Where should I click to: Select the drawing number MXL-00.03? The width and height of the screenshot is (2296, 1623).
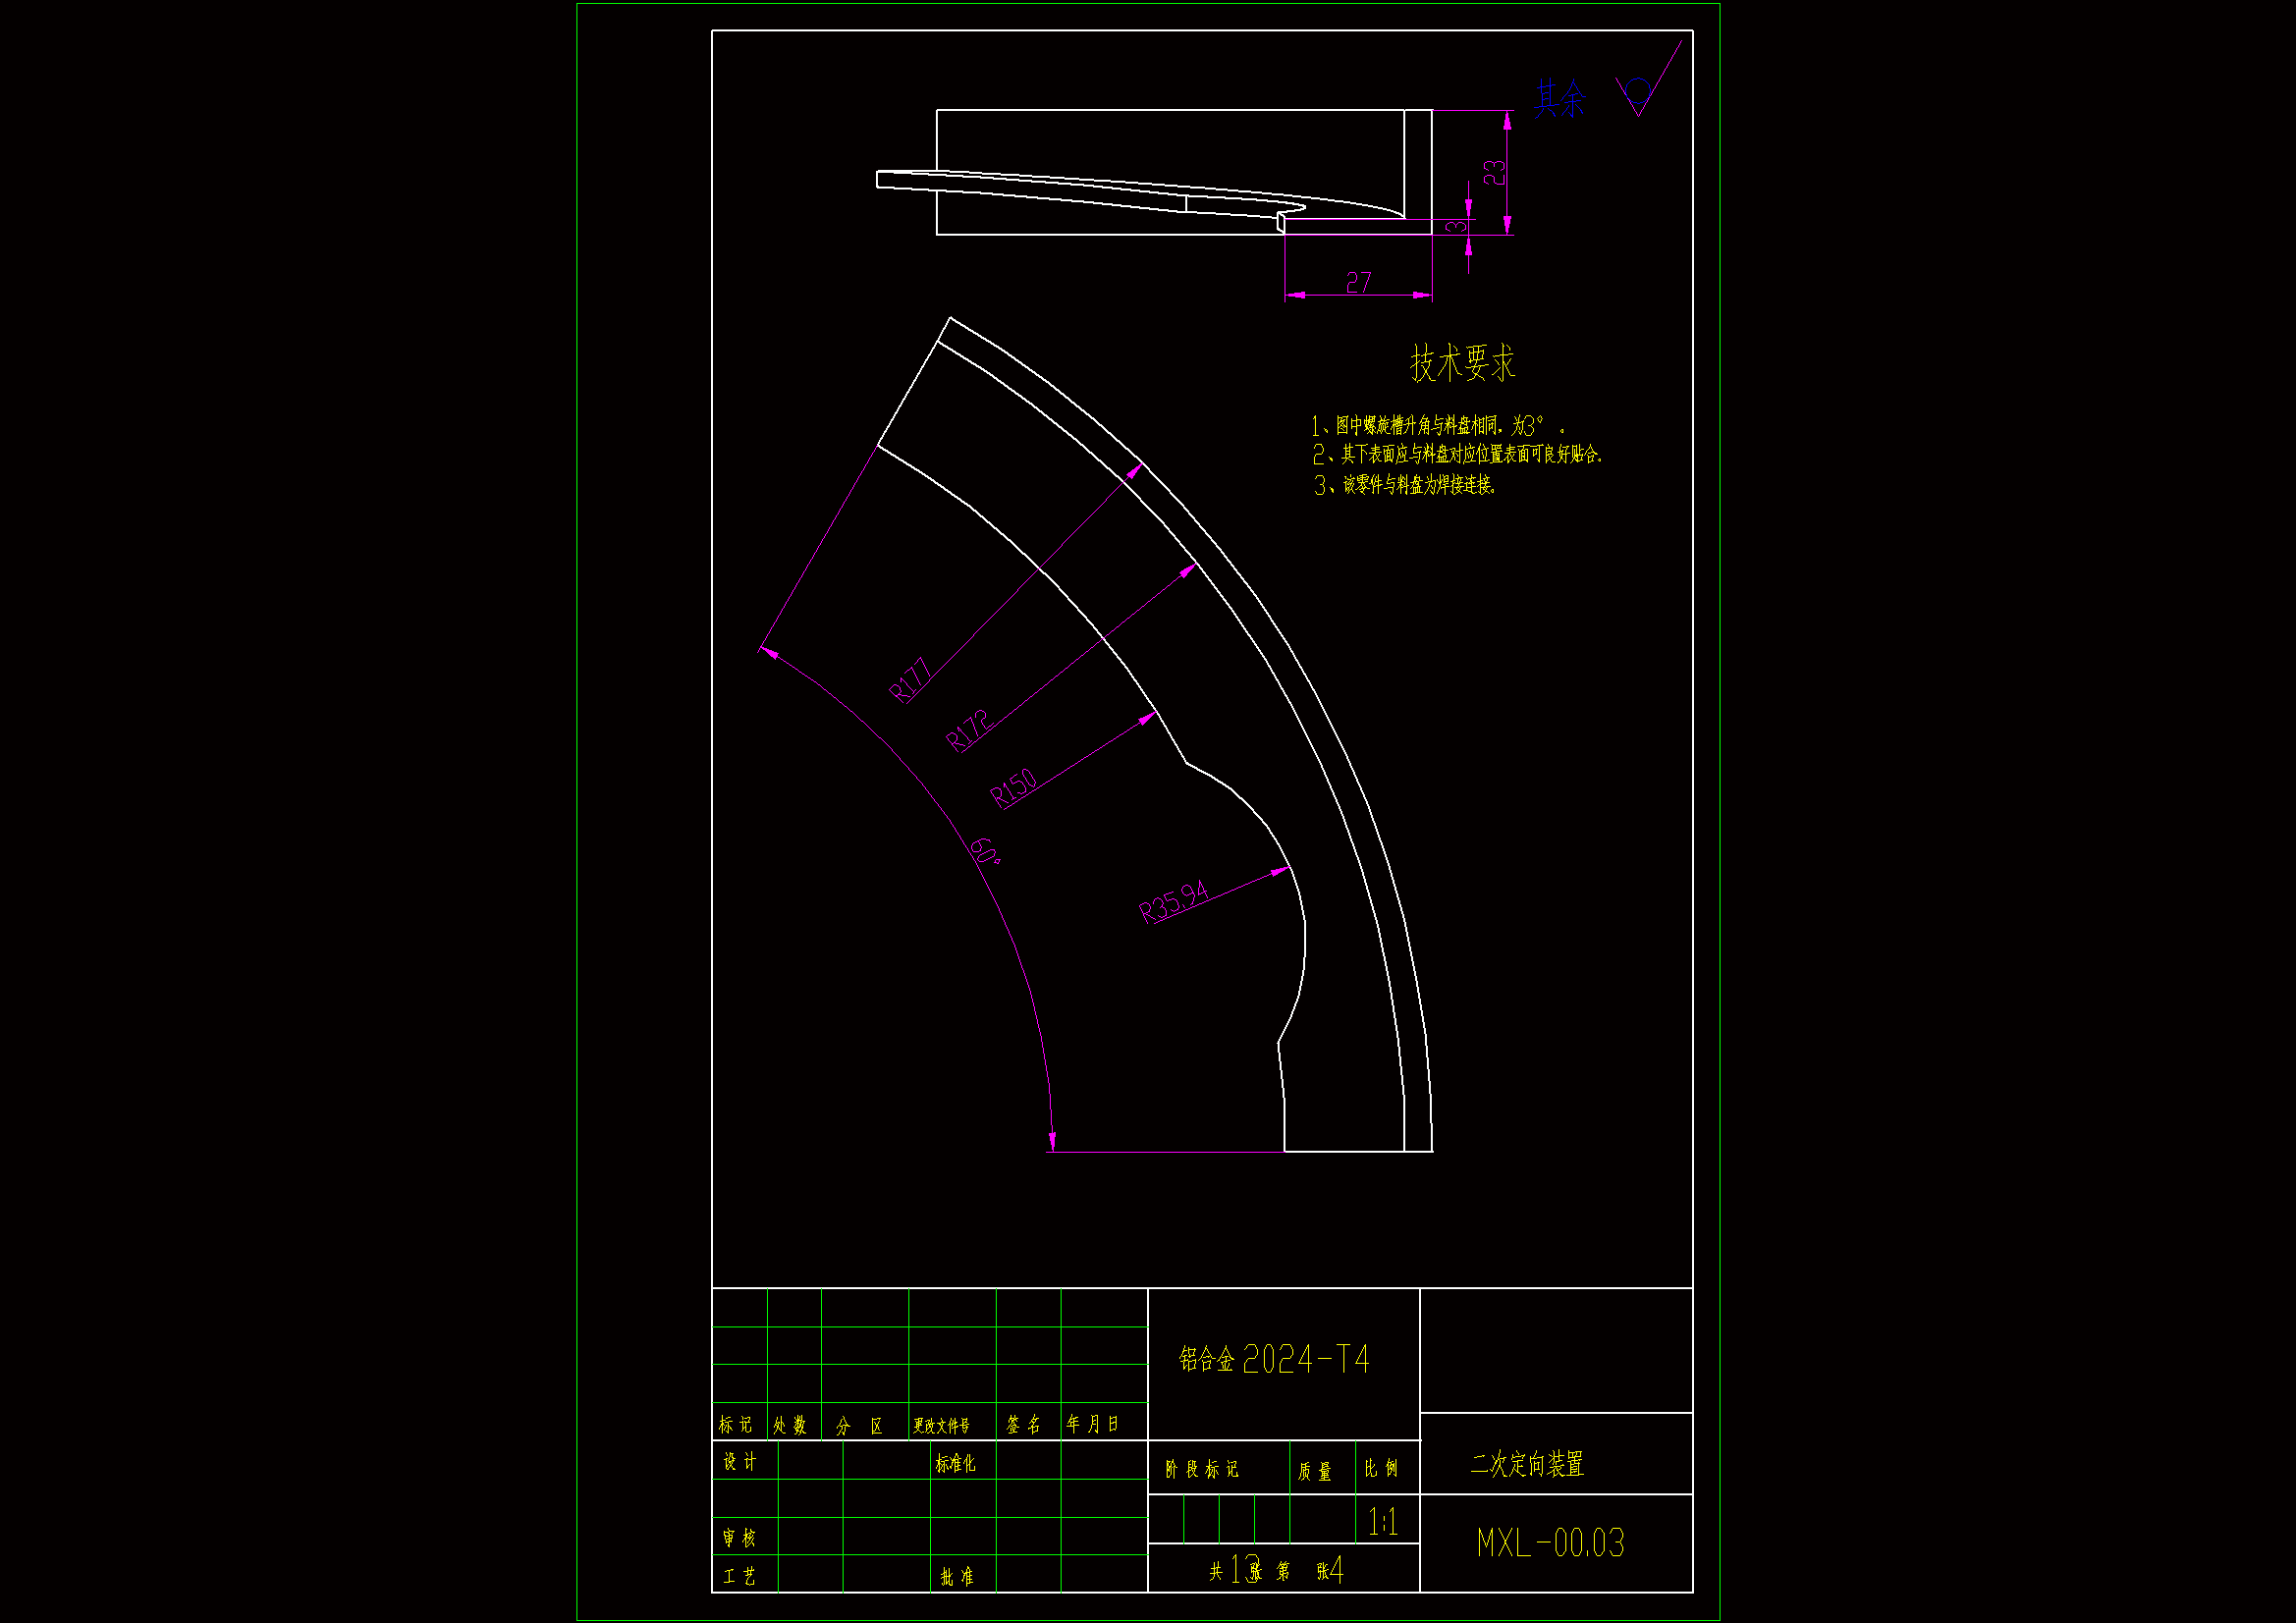pos(1550,1543)
